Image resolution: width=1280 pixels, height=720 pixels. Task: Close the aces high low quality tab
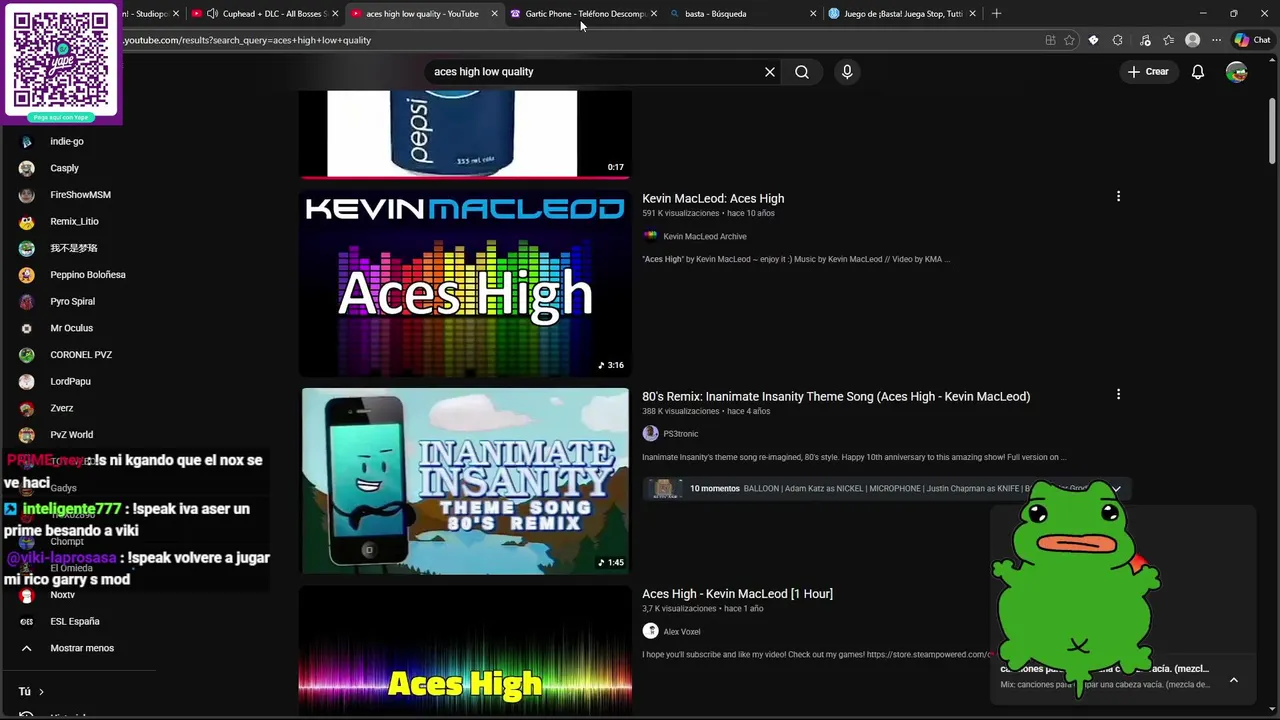494,14
